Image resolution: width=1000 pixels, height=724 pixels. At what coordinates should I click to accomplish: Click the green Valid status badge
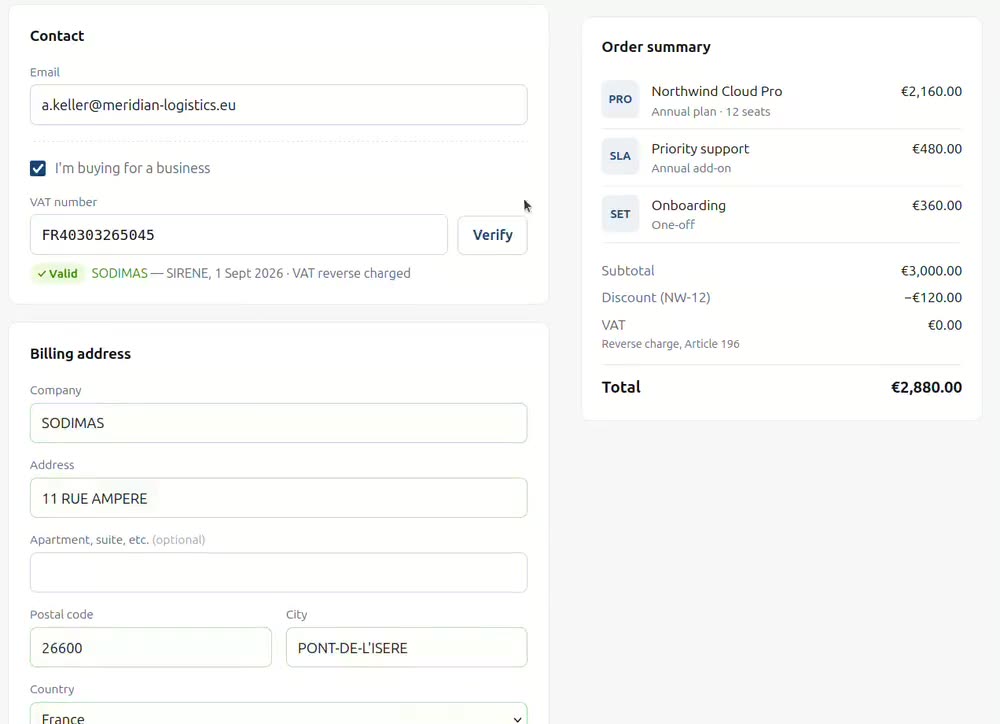coord(57,274)
